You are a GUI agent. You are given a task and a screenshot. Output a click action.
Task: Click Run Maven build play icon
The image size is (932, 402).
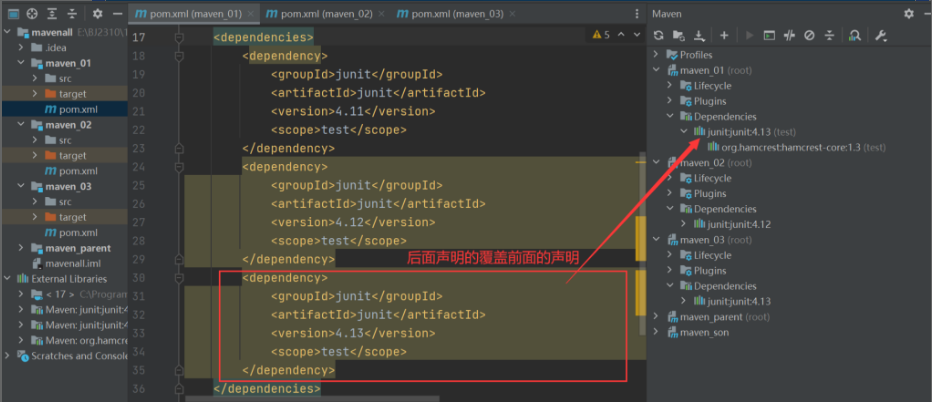tap(749, 36)
